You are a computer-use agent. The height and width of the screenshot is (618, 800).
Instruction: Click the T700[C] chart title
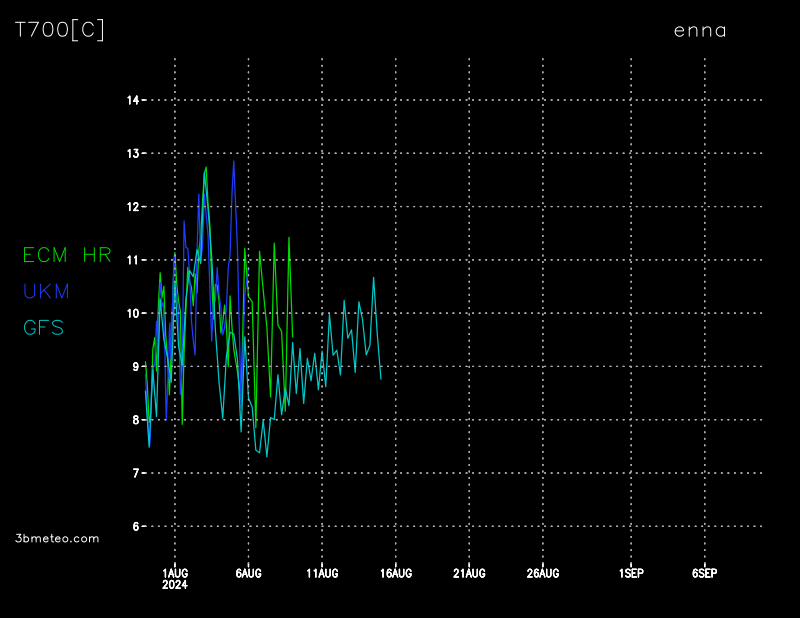60,30
